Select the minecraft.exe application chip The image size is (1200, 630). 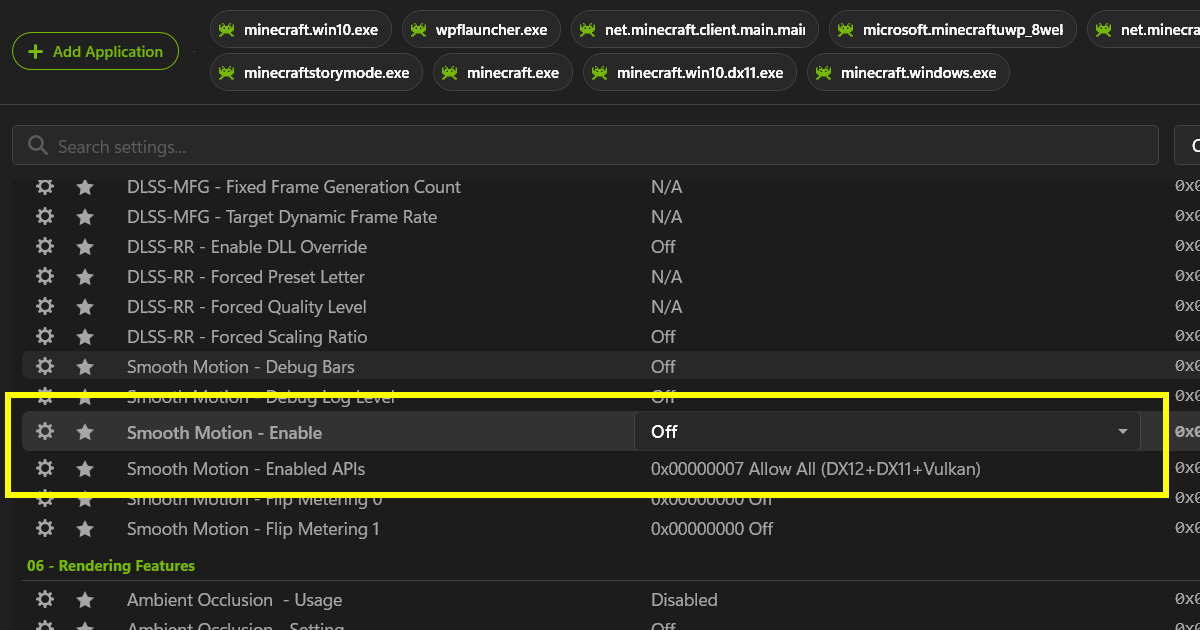(503, 73)
